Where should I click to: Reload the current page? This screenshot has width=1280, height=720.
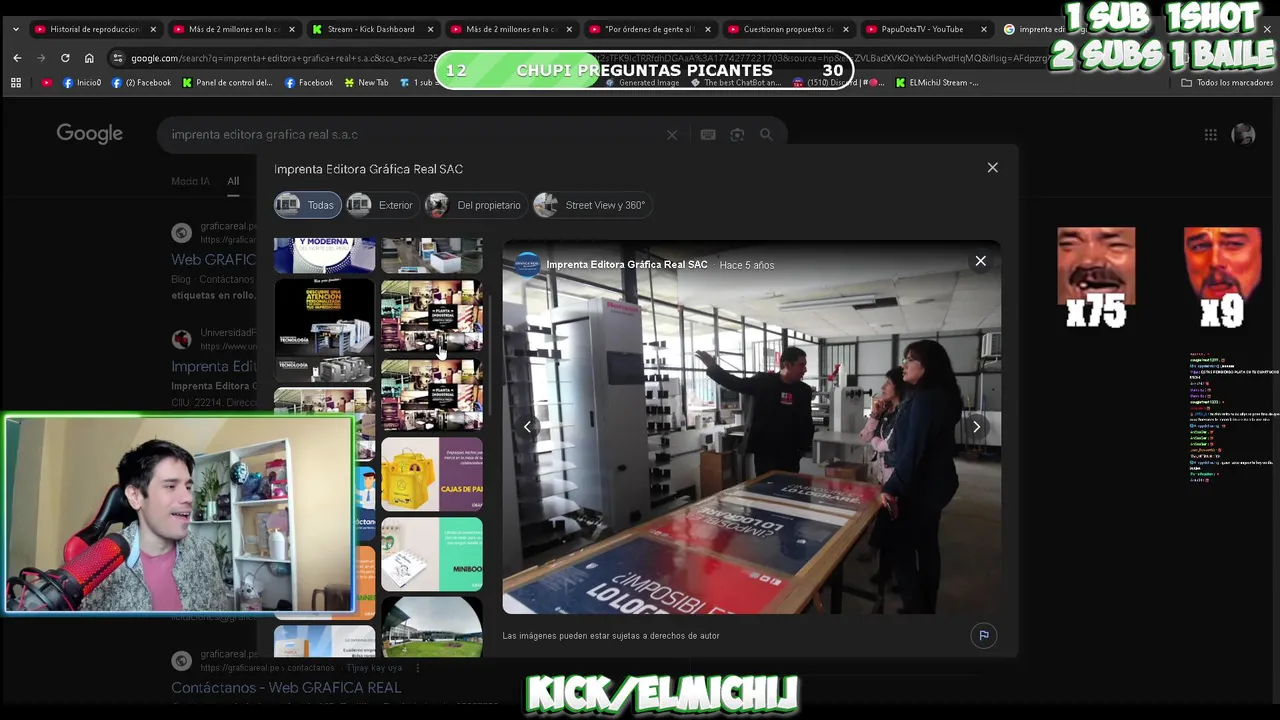click(x=65, y=58)
